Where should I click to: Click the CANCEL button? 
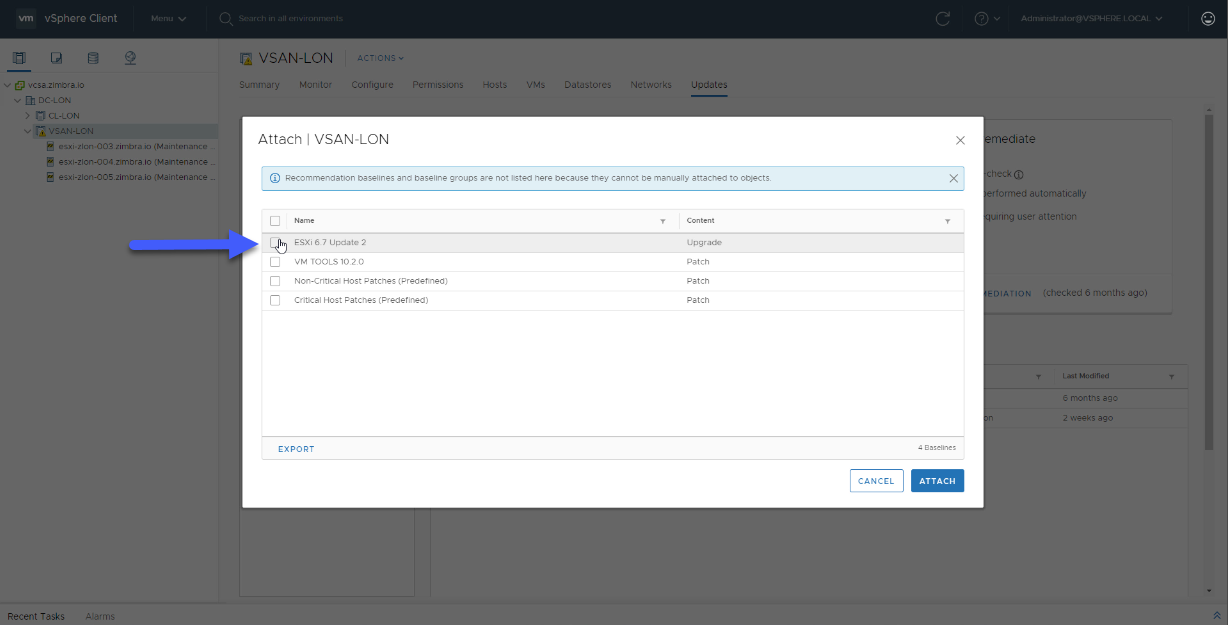[876, 481]
